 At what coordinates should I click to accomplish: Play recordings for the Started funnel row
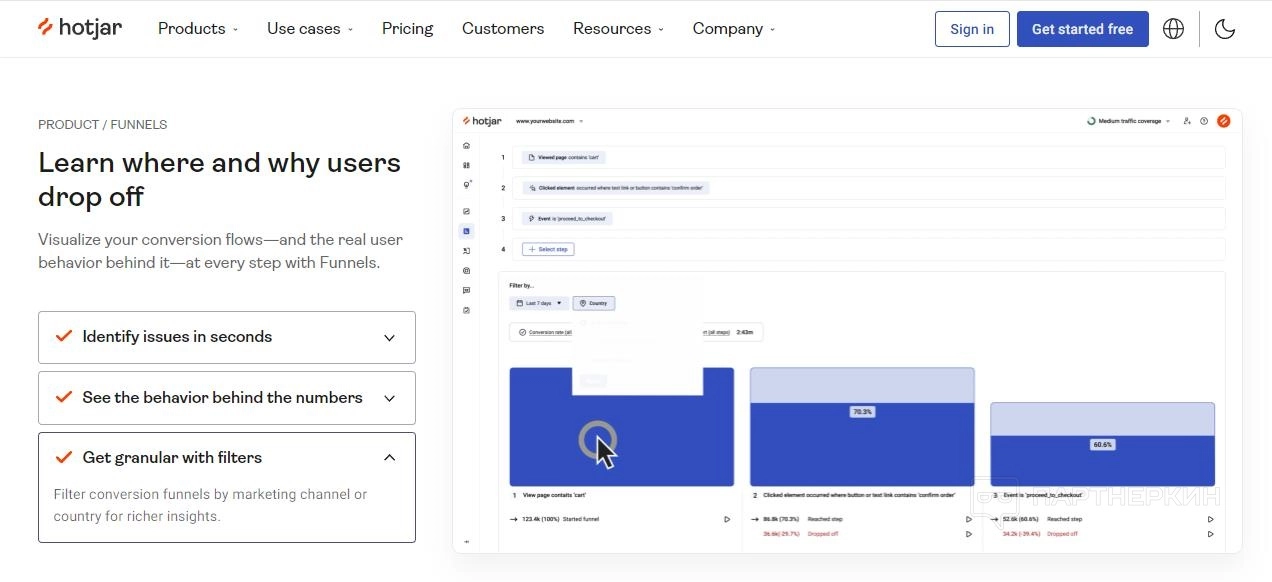[727, 519]
